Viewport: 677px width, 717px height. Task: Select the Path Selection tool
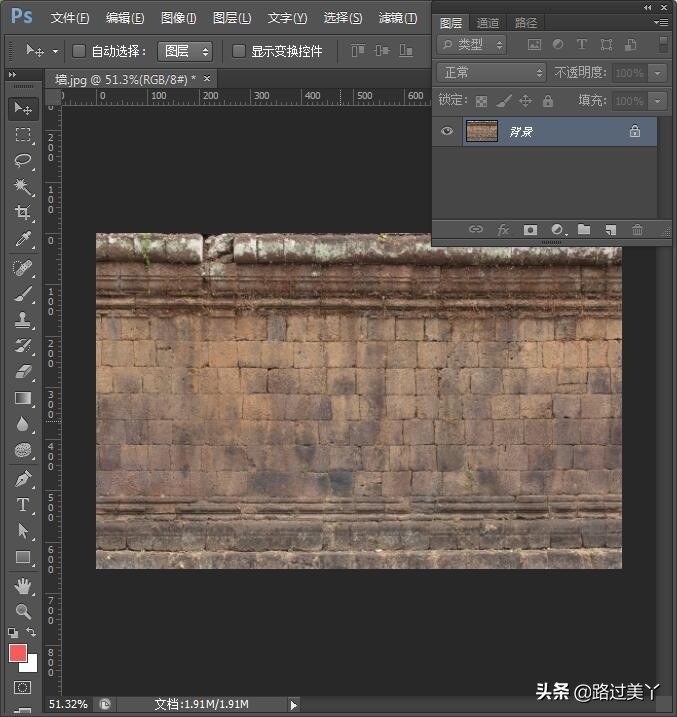(23, 531)
